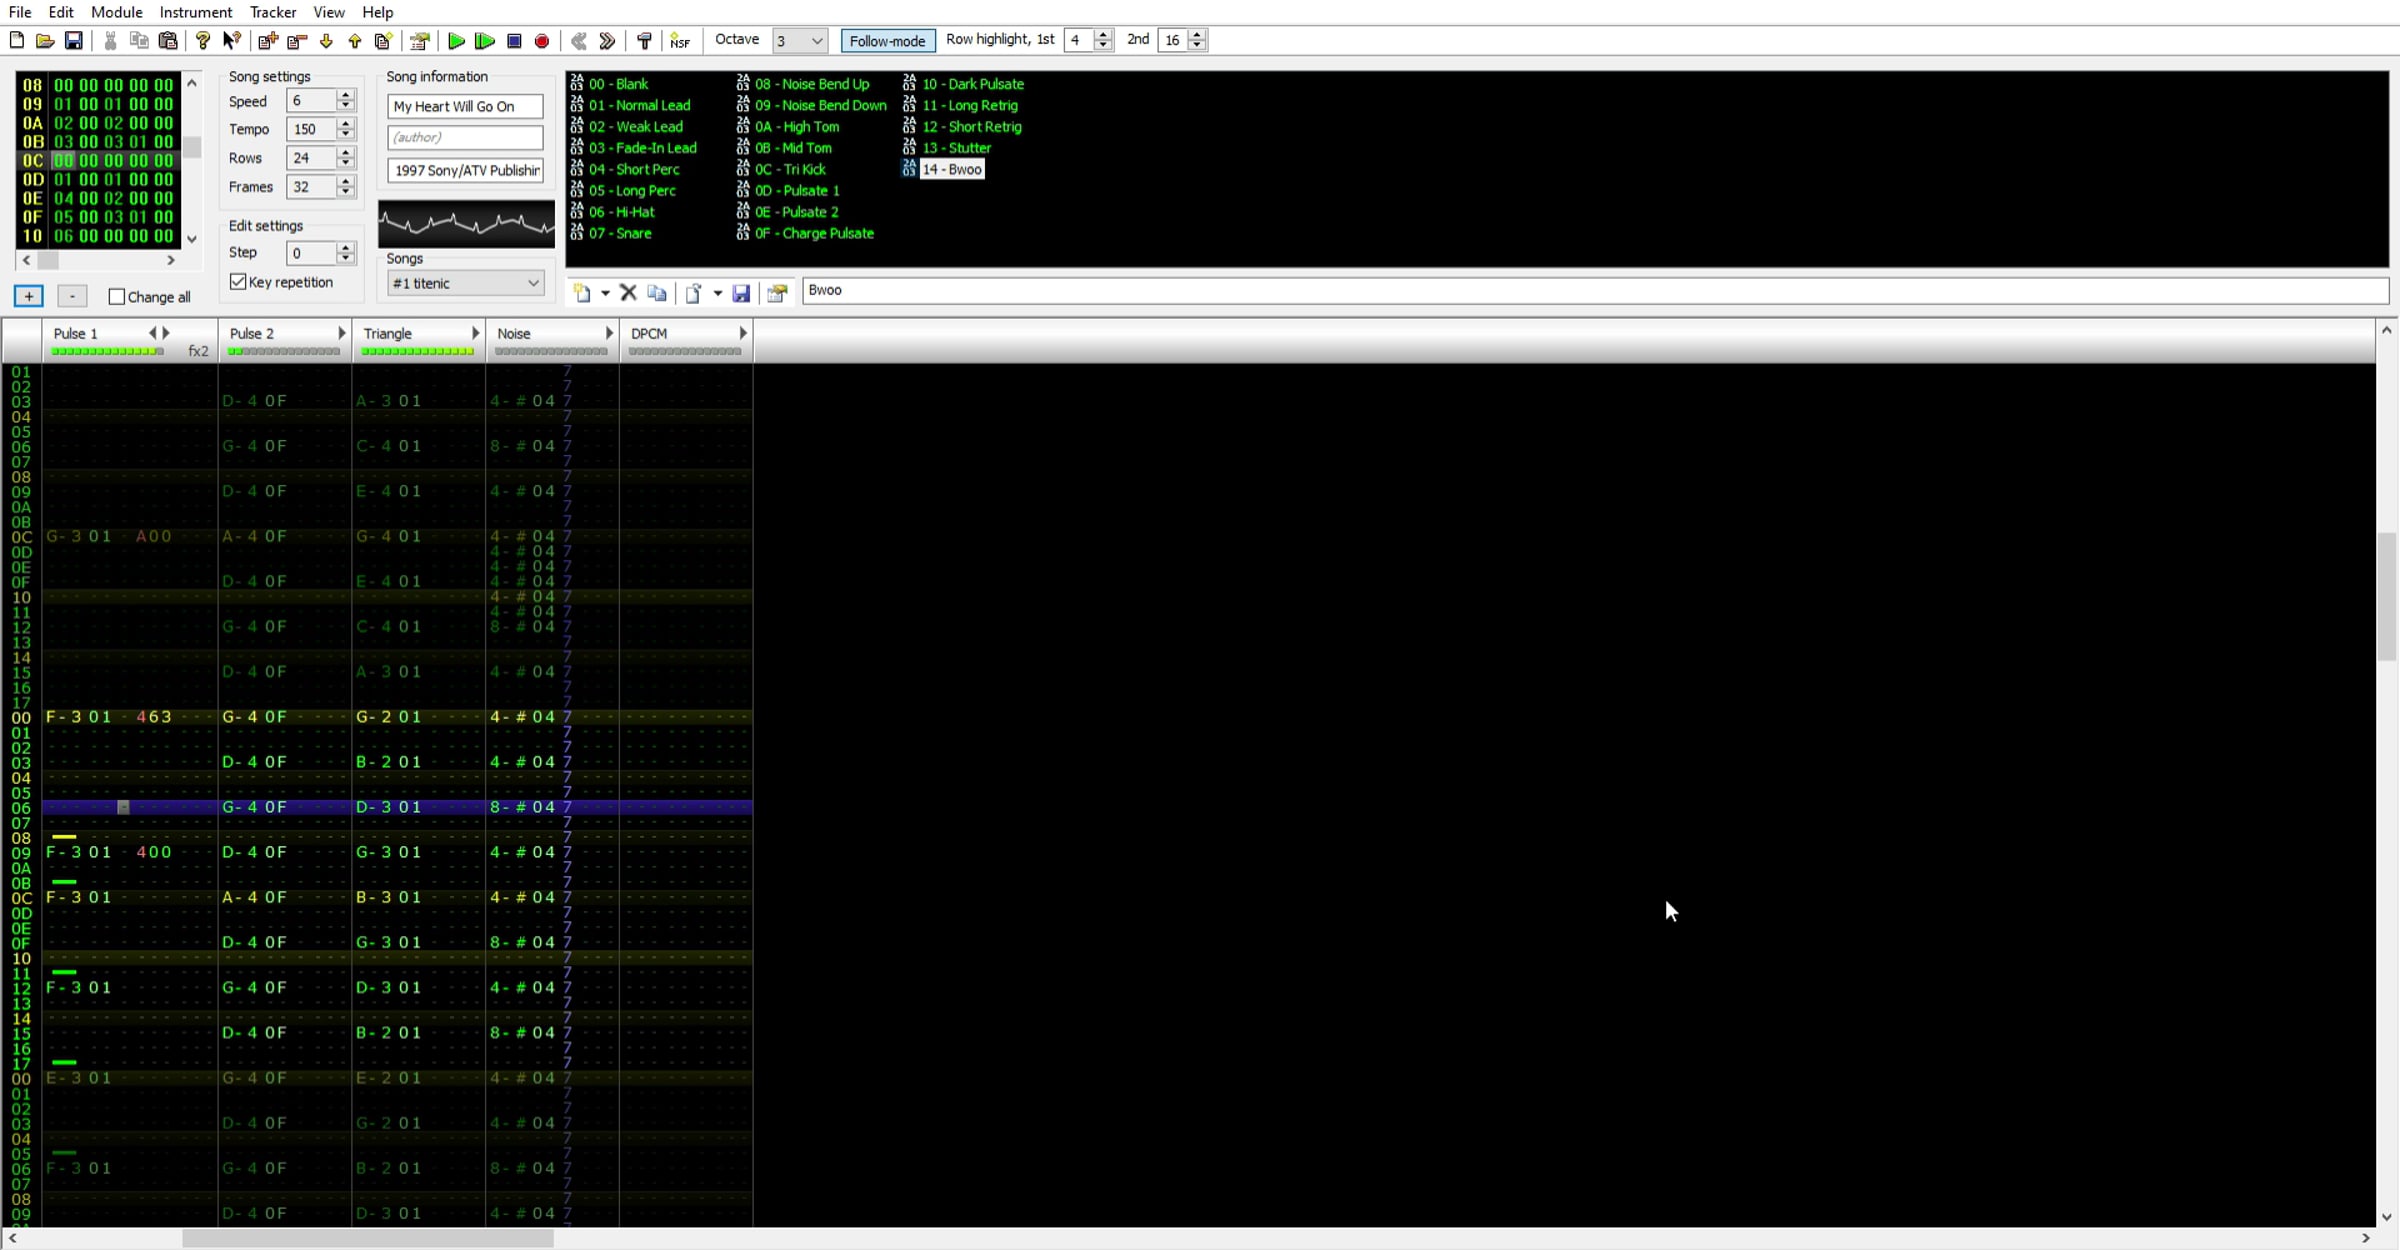Toggle the Follow-mode button
Viewport: 2400px width, 1250px height.
(887, 41)
